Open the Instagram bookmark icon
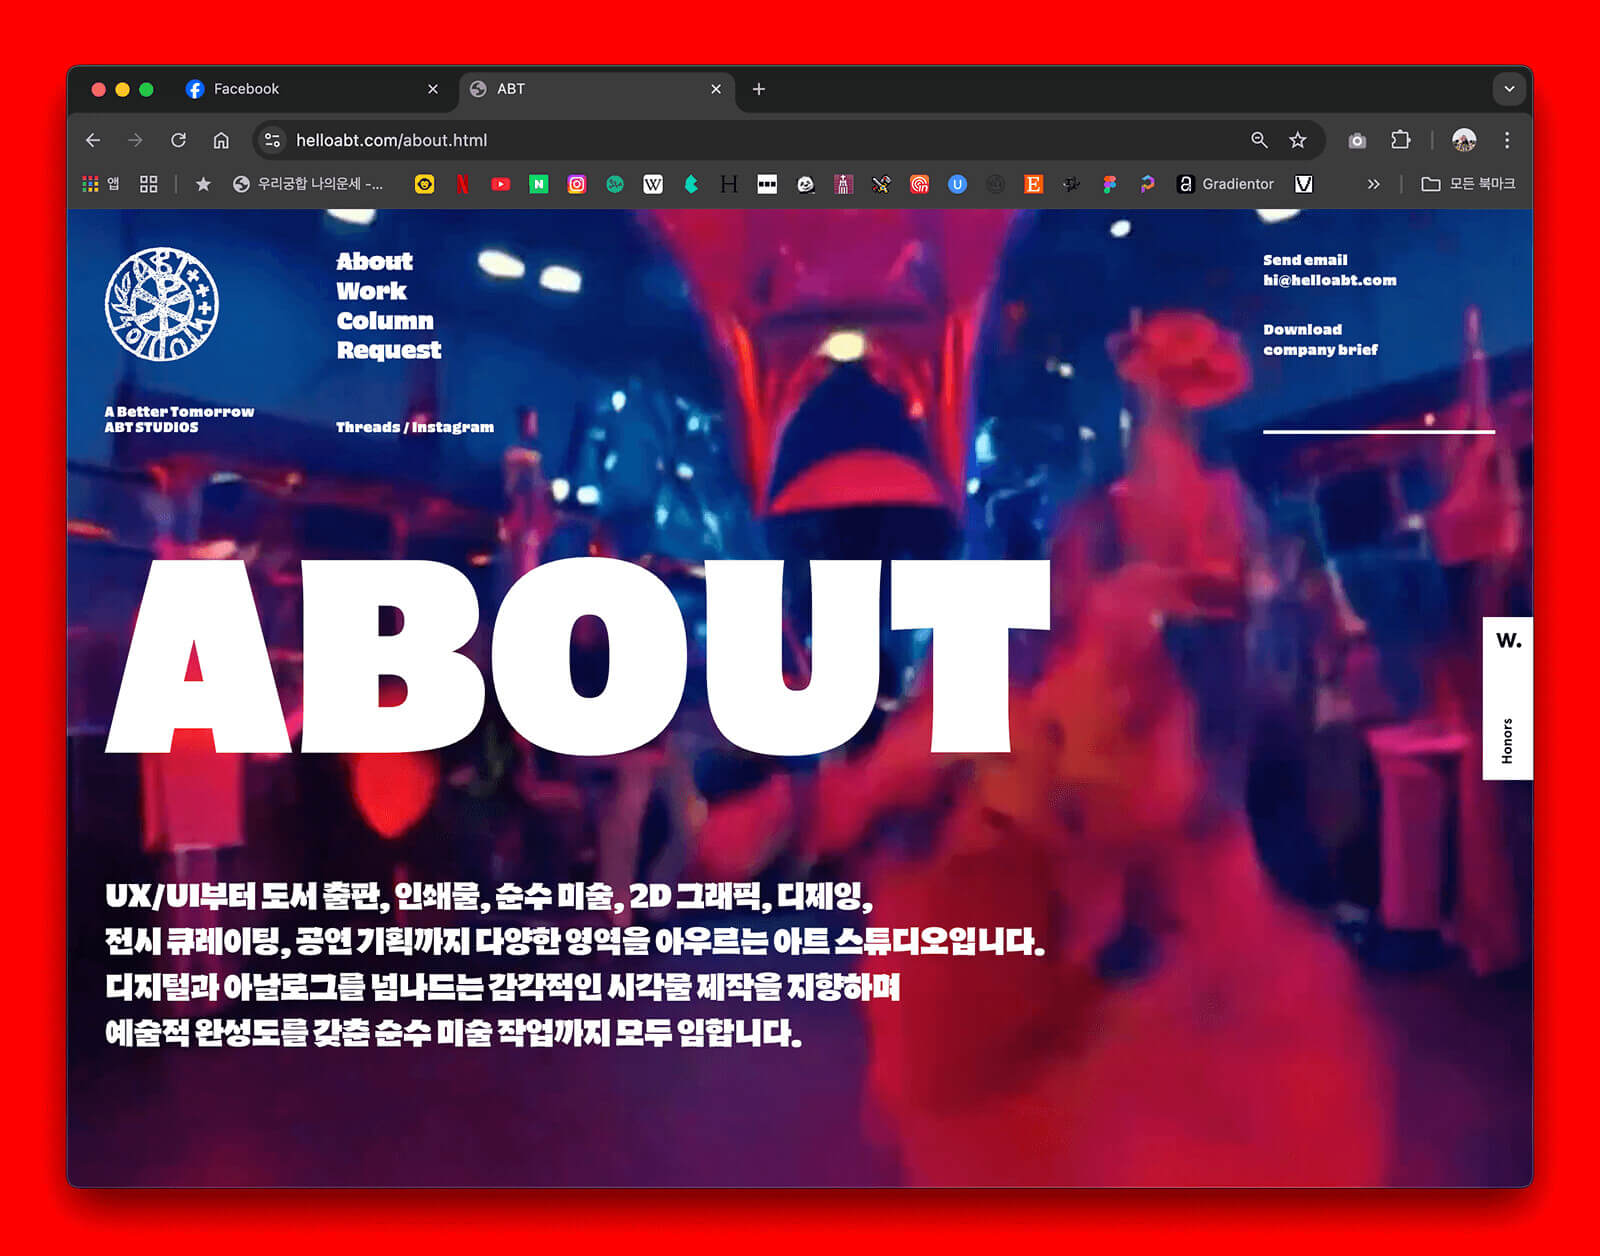Screen dimensions: 1600x1256 [577, 184]
